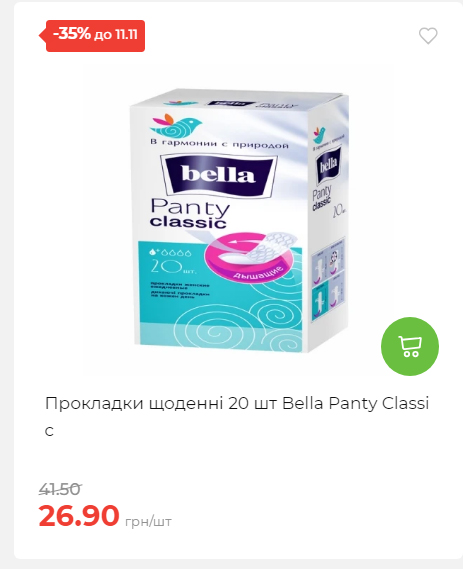This screenshot has width=463, height=569.
Task: Click the absorbency droplets indicator on box
Action: point(170,252)
